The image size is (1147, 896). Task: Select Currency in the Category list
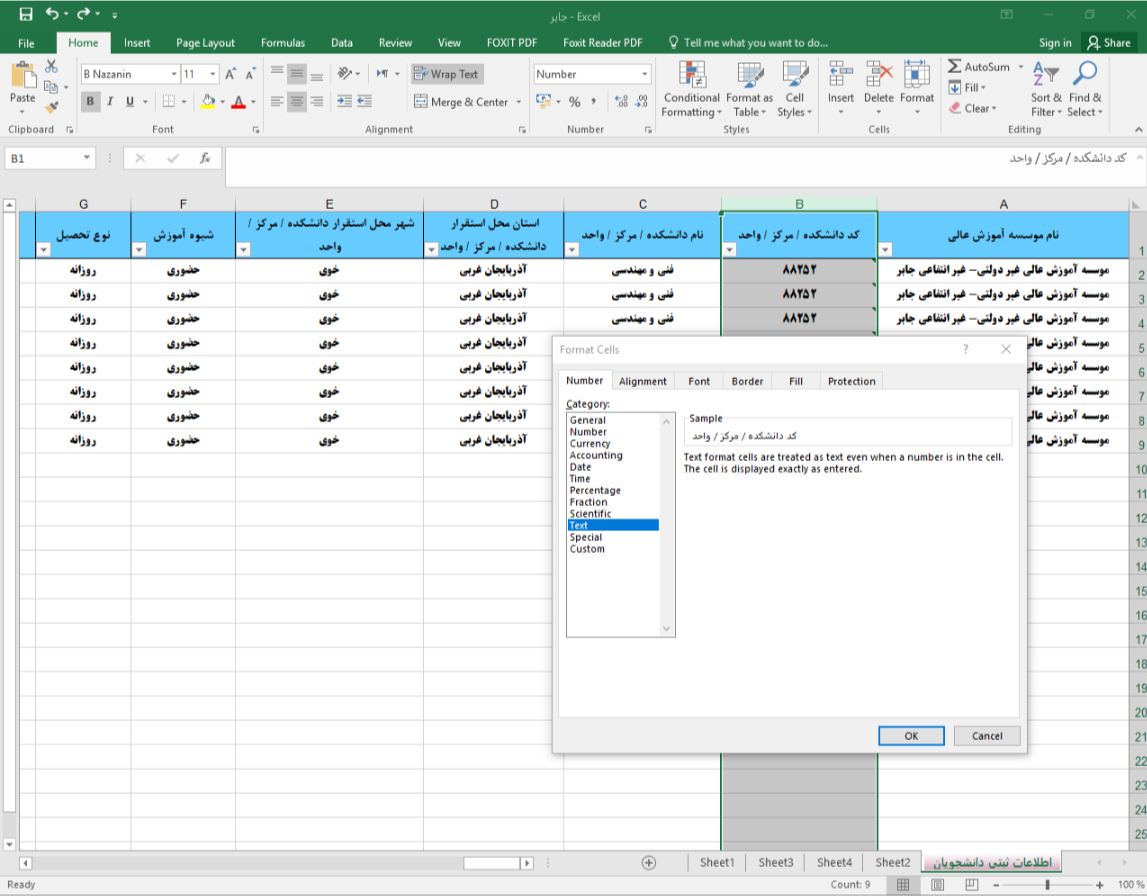click(x=589, y=443)
